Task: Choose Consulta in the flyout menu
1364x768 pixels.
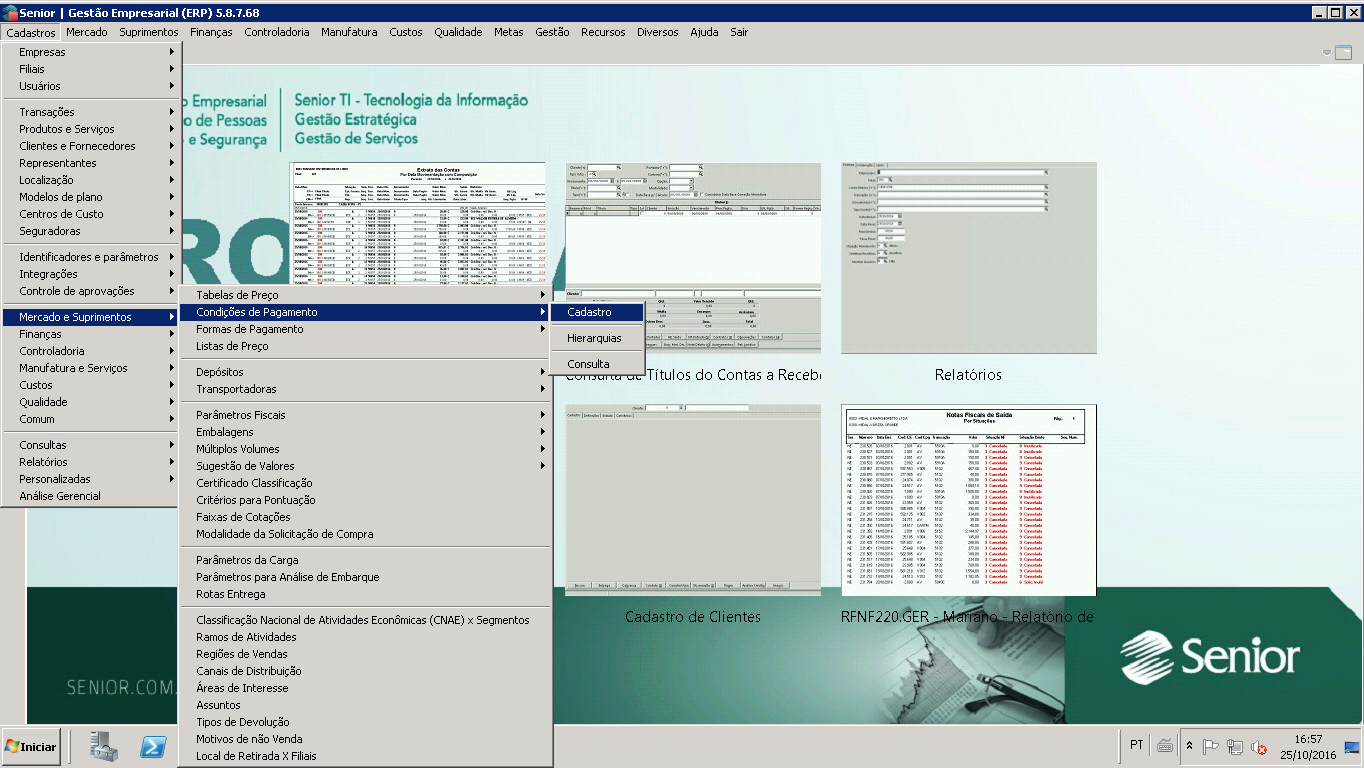Action: pos(596,364)
